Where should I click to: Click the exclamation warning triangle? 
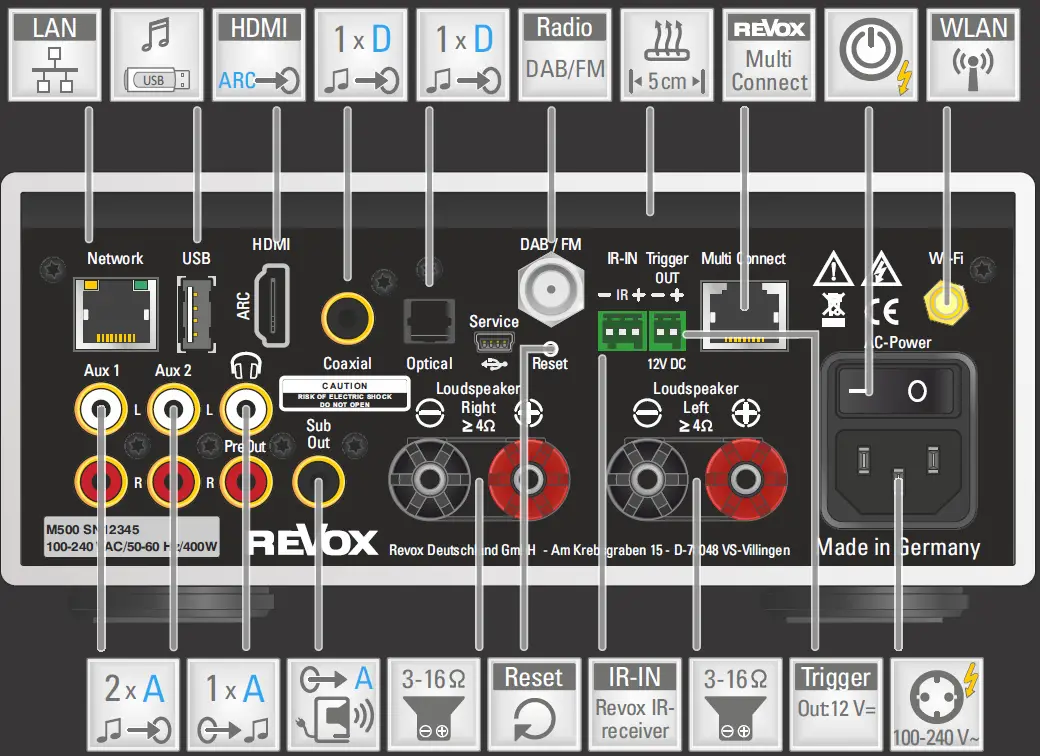tap(833, 269)
